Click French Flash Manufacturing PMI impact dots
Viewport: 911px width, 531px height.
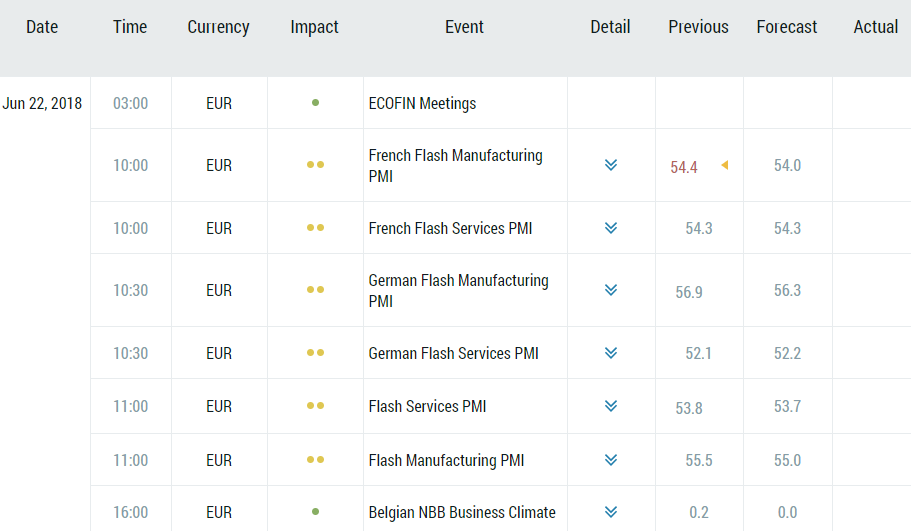(315, 165)
